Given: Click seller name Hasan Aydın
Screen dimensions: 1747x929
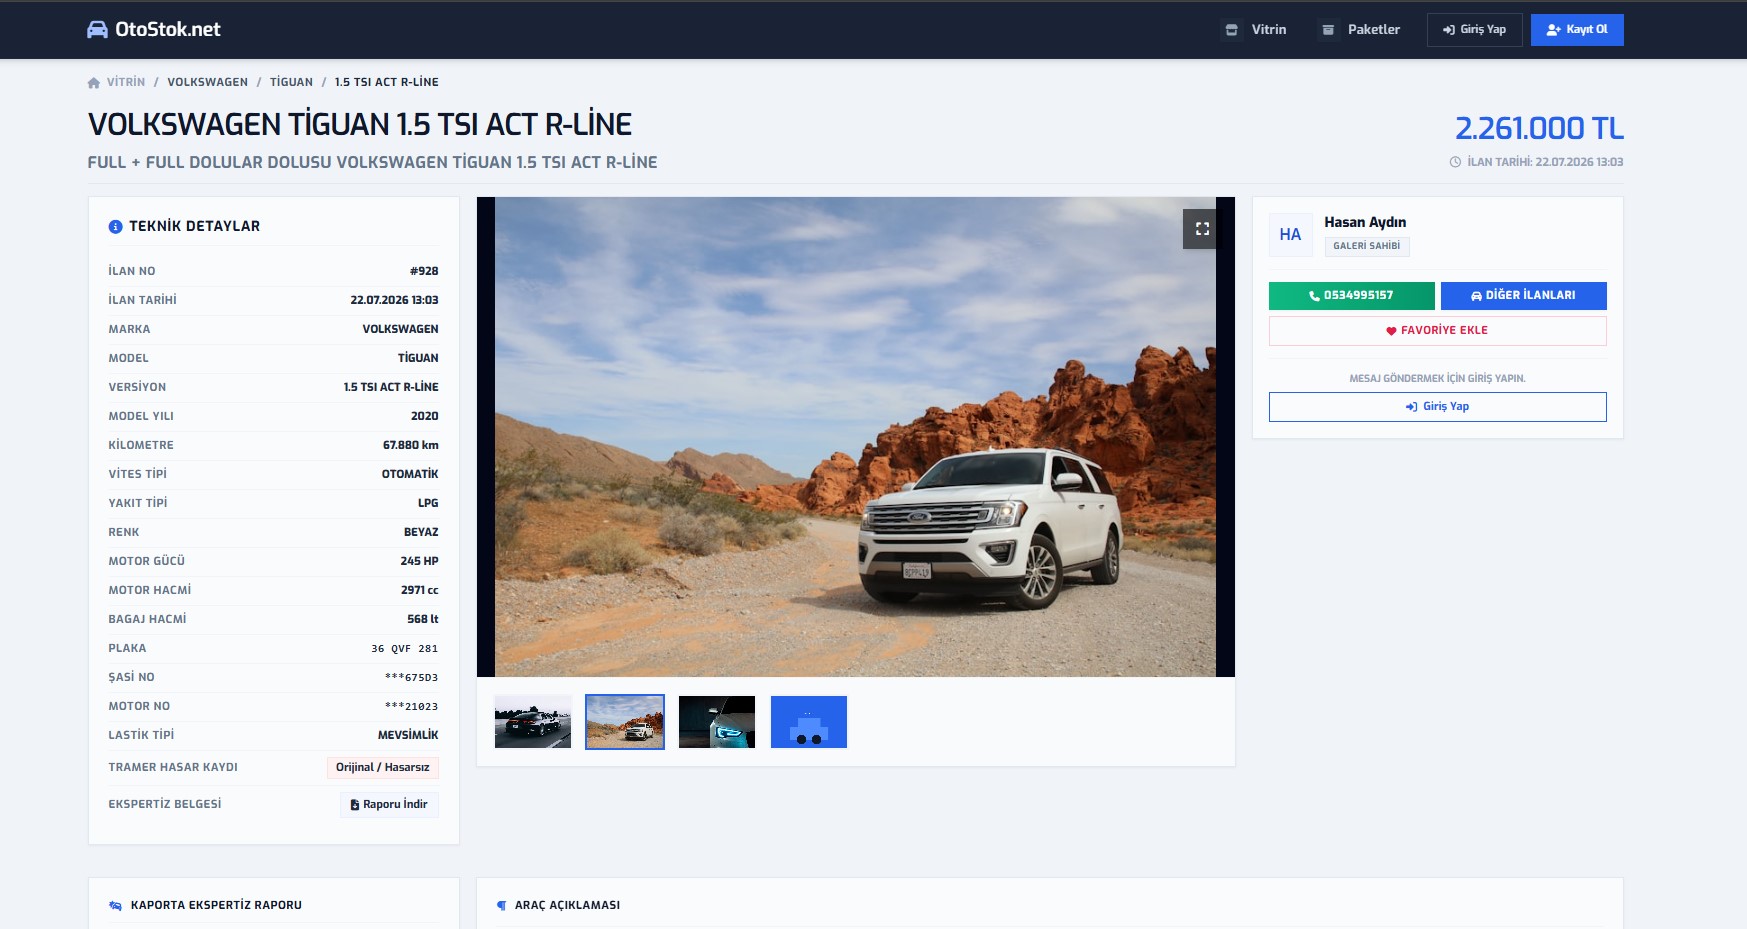Looking at the screenshot, I should pos(1365,222).
